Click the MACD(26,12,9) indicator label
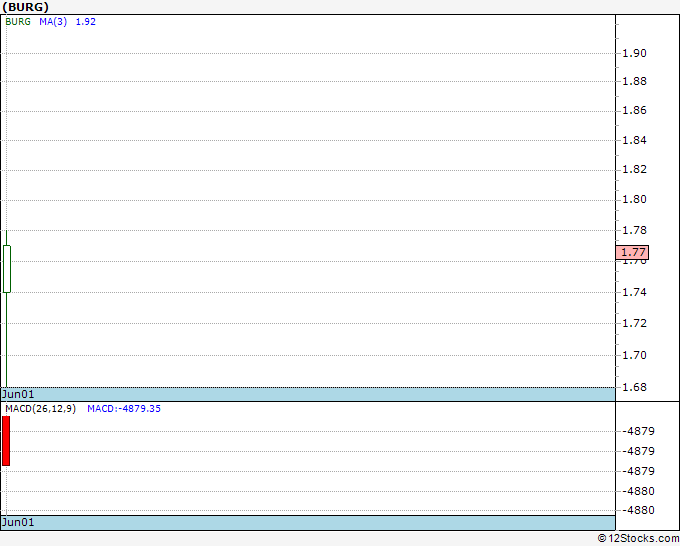The image size is (680, 546). point(40,409)
